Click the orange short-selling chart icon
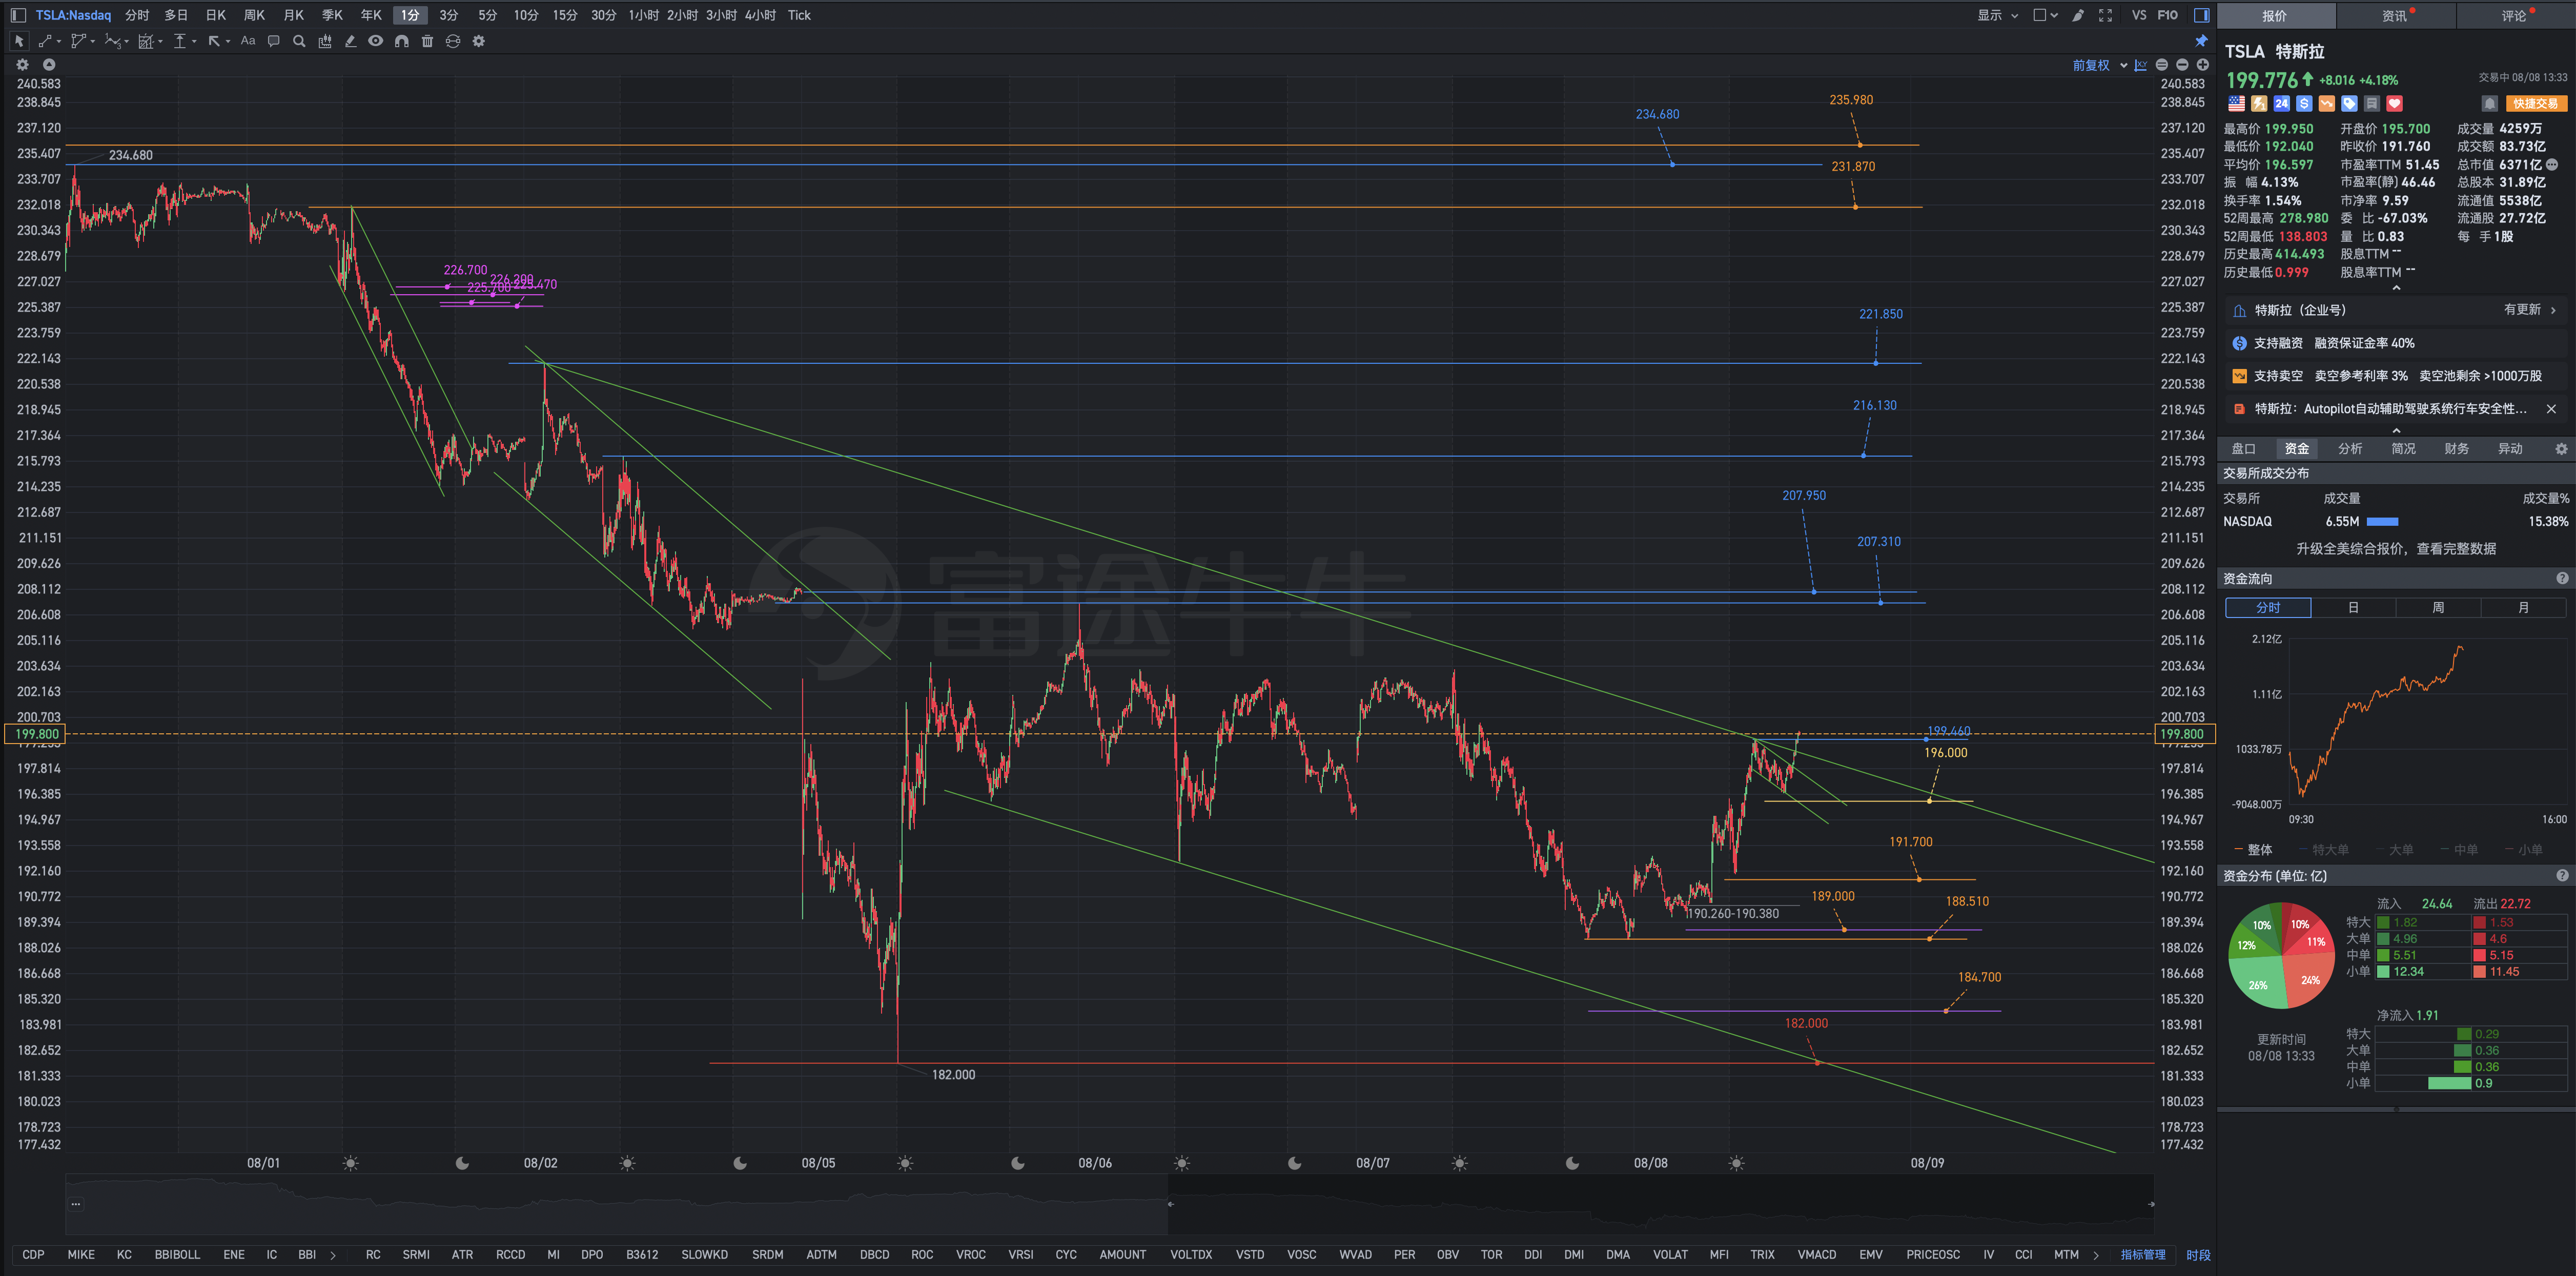Screen dimensions: 2576x1276 point(2327,104)
